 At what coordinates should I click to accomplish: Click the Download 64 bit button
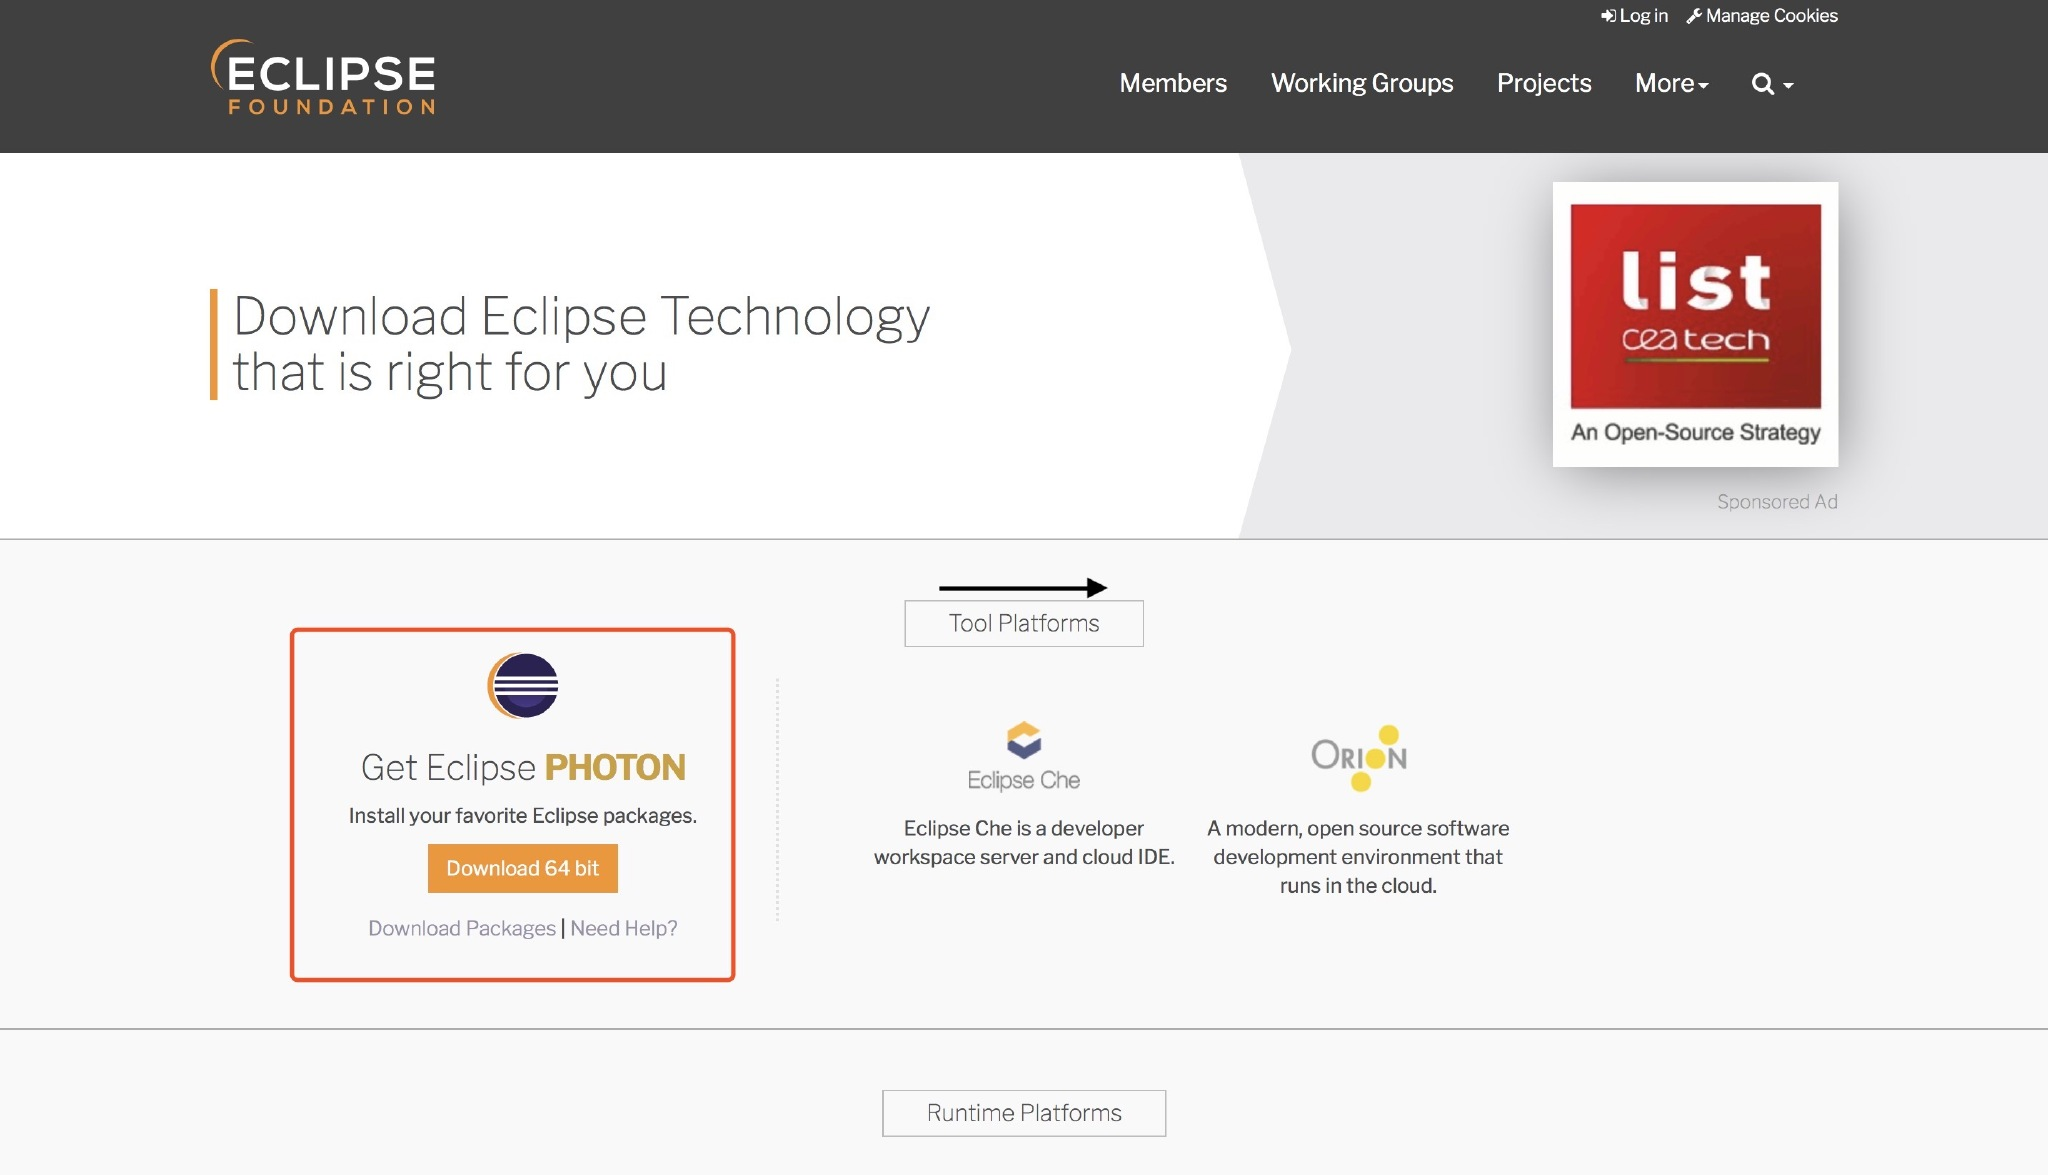click(x=522, y=868)
